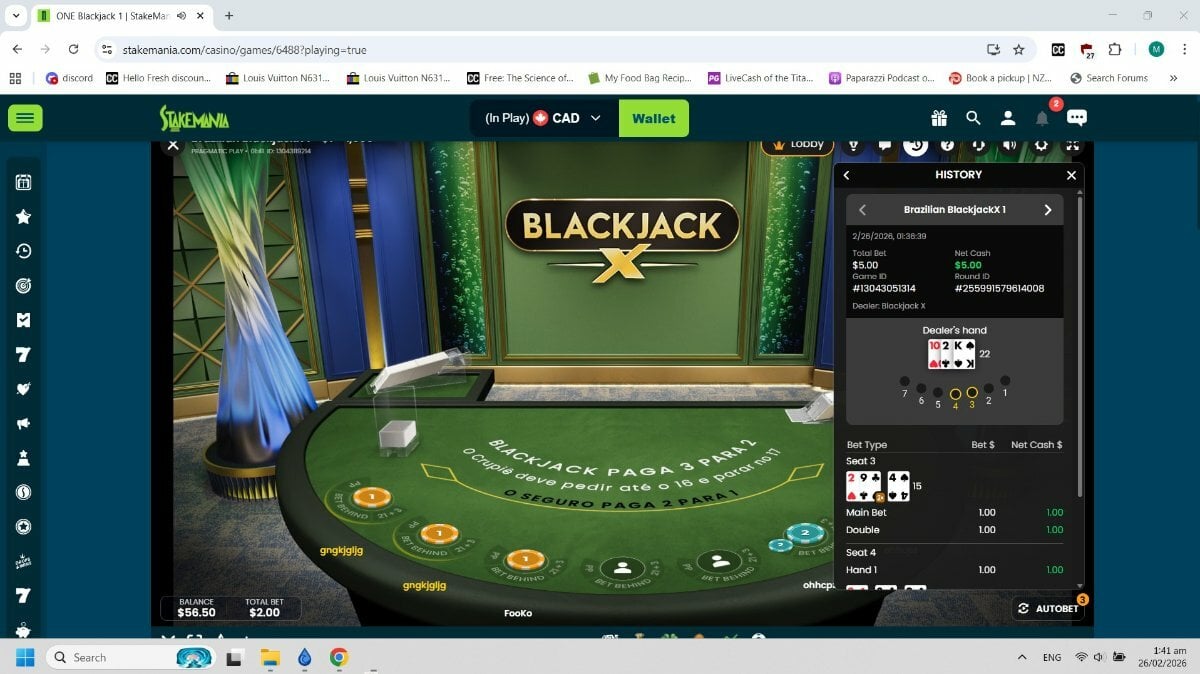Open the gift rewards icon
The height and width of the screenshot is (674, 1200).
[938, 118]
